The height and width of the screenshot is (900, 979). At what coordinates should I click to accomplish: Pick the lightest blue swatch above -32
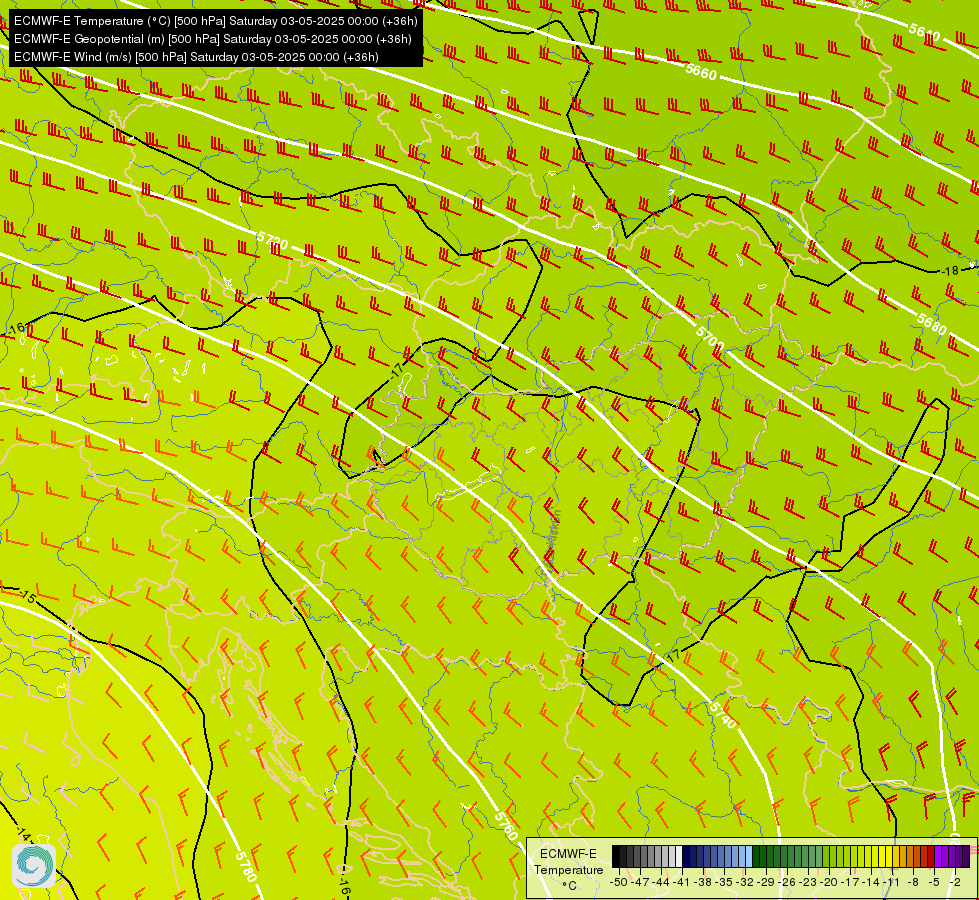pos(749,856)
